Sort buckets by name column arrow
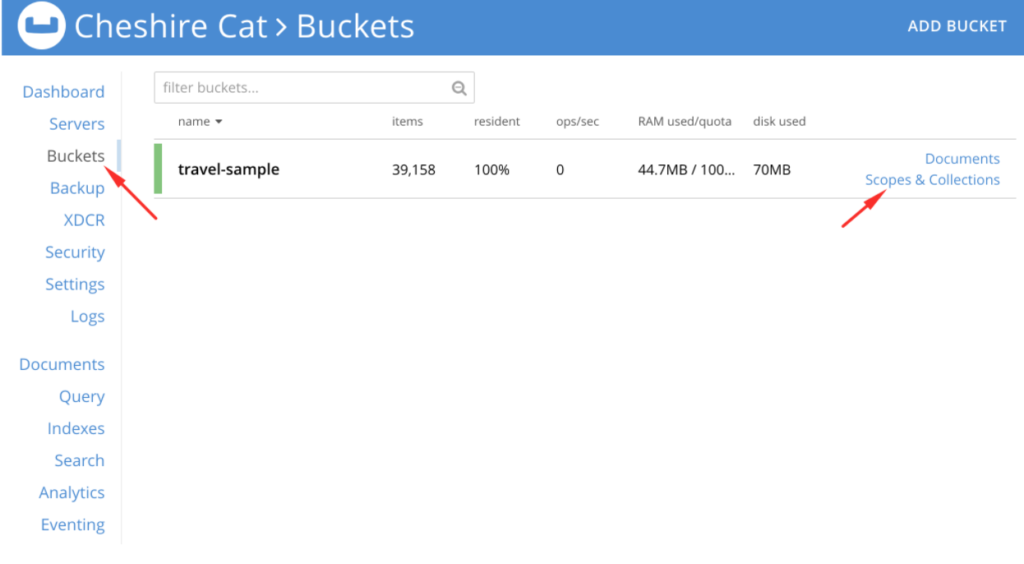Screen dimensions: 1024x564 pyautogui.click(x=218, y=122)
